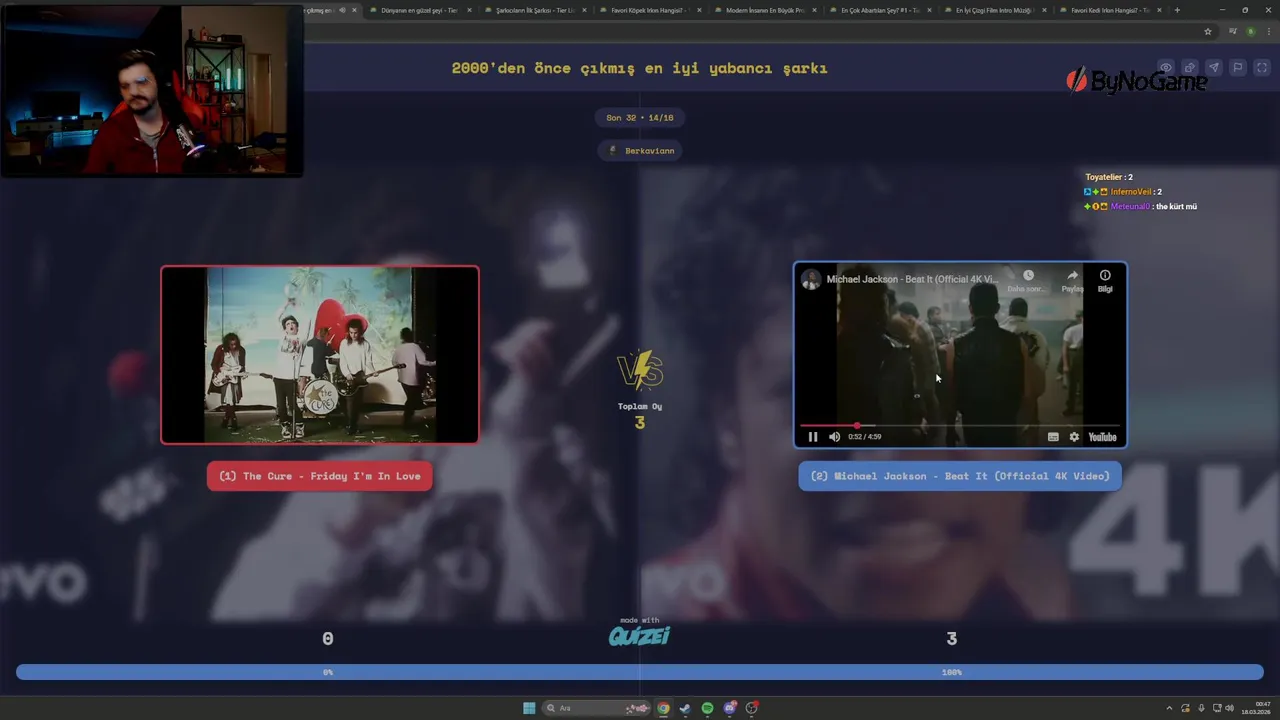Click the Toplam Oy total vote count
Viewport: 1280px width, 720px height.
point(640,415)
